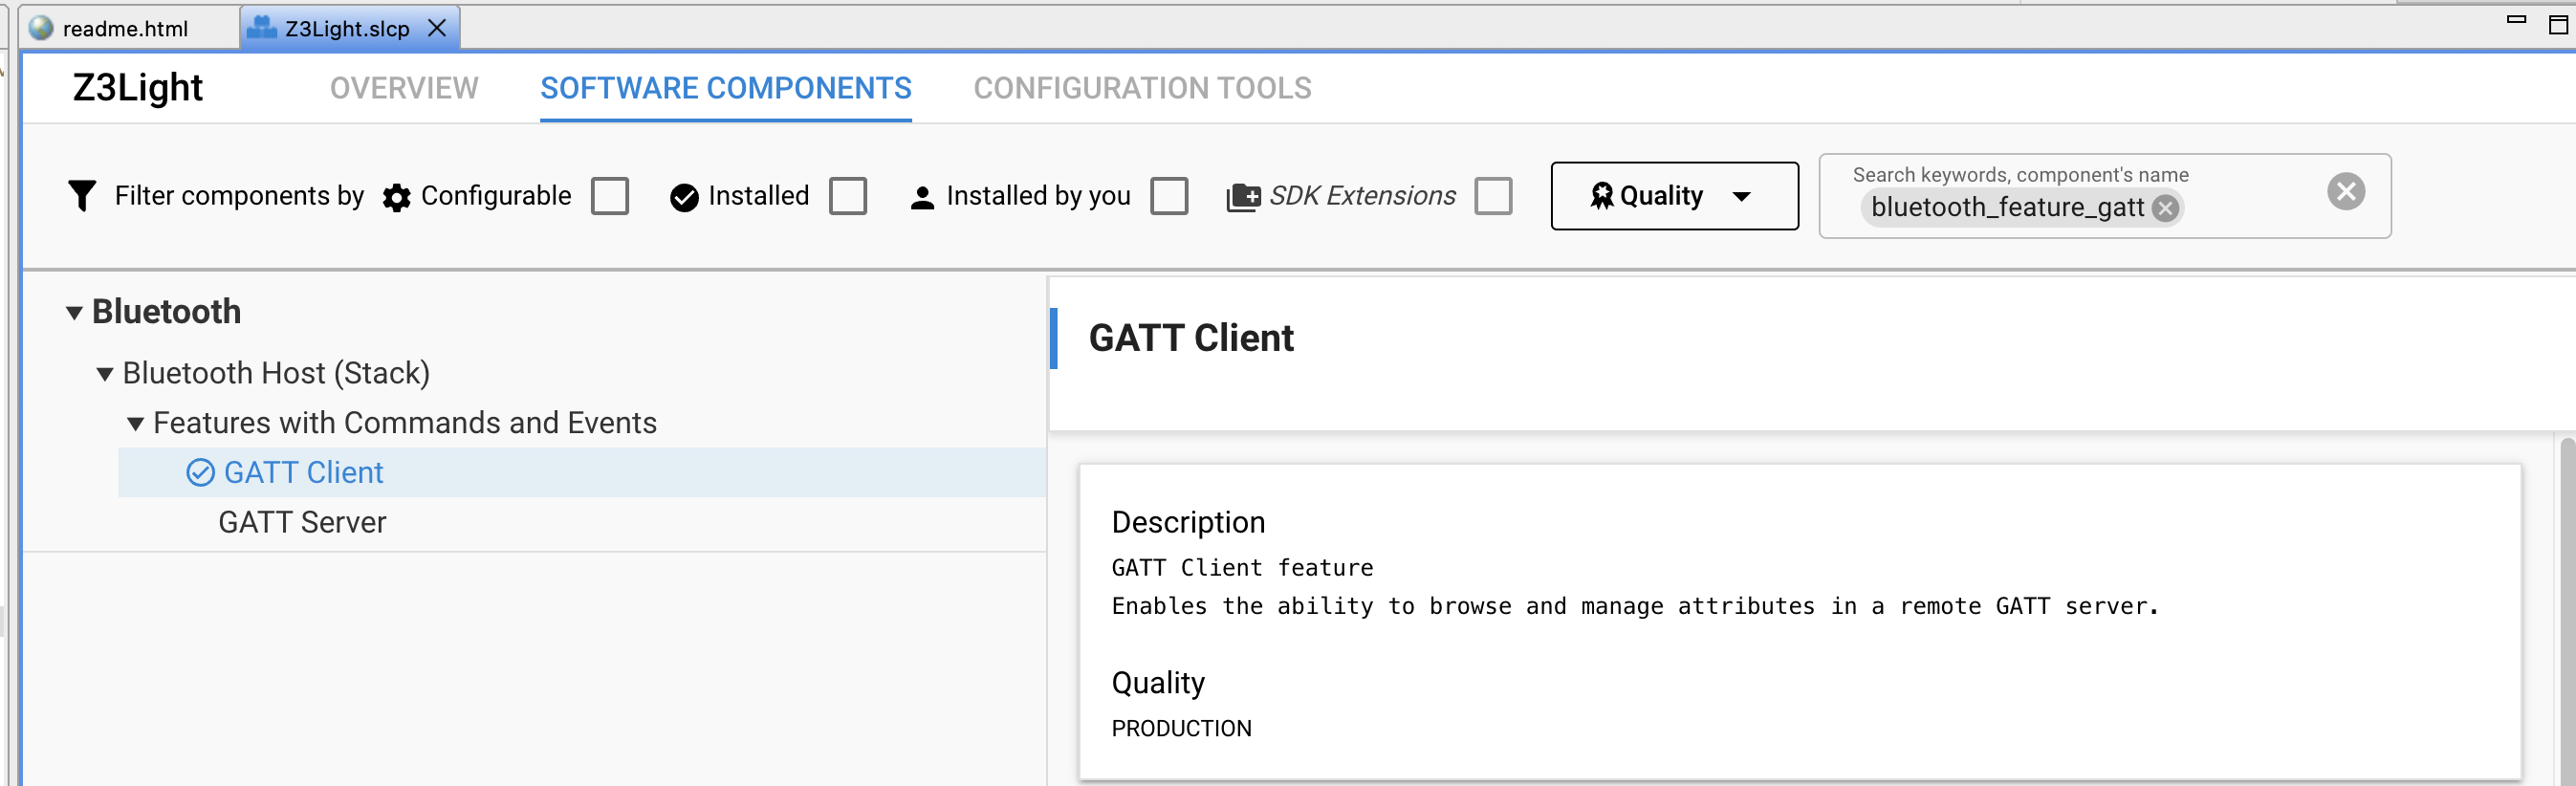
Task: Enable the Installed filter checkbox
Action: click(x=847, y=196)
